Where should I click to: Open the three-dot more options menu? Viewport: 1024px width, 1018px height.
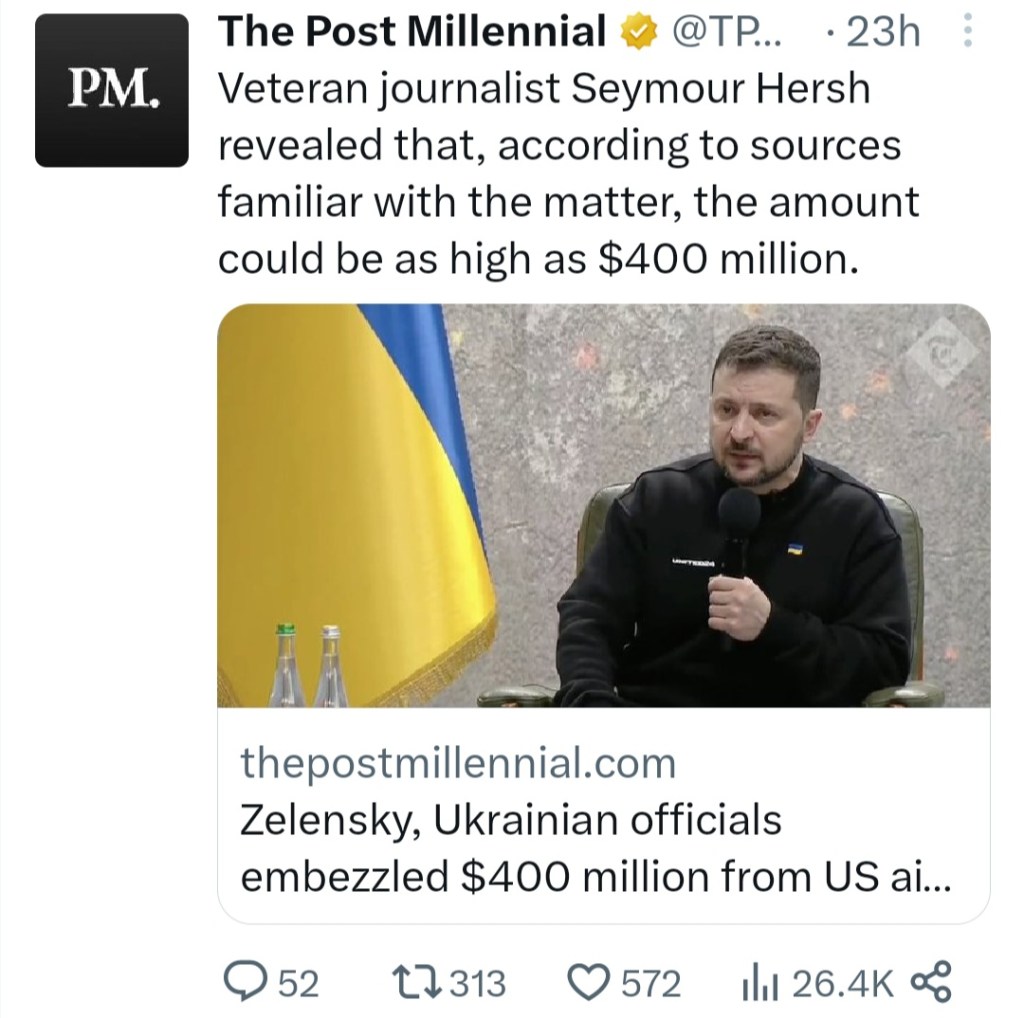tap(966, 34)
